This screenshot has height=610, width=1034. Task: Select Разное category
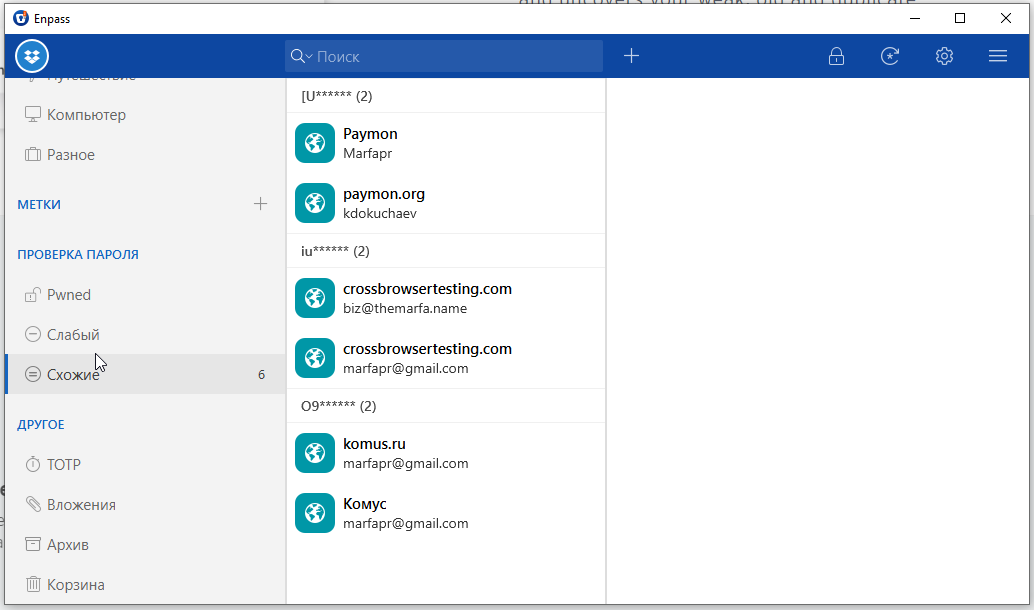pyautogui.click(x=145, y=155)
